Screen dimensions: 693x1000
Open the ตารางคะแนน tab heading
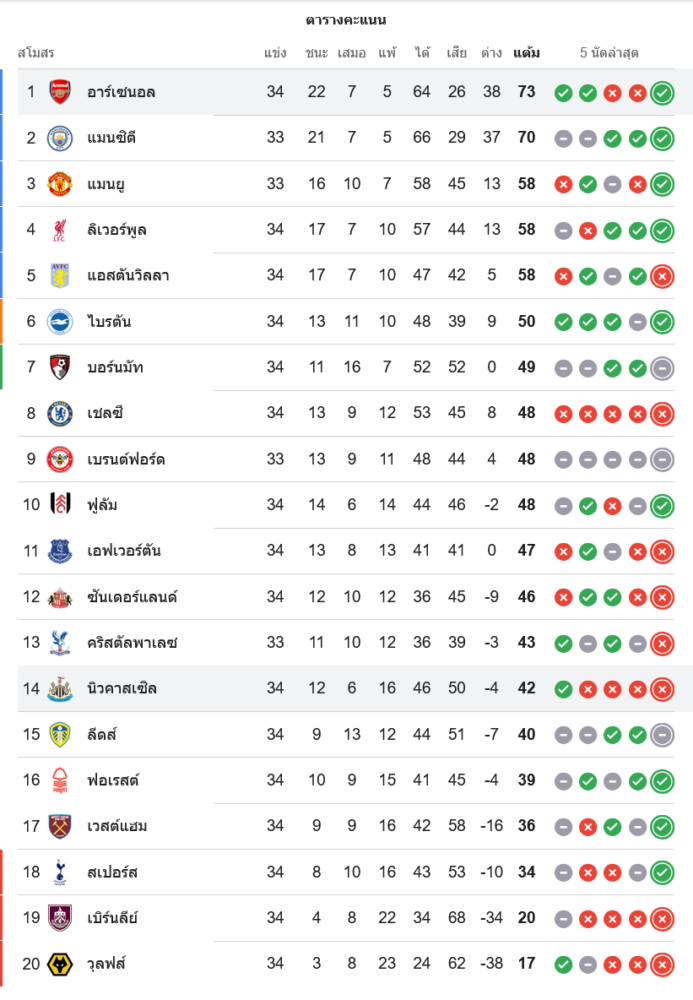click(346, 20)
